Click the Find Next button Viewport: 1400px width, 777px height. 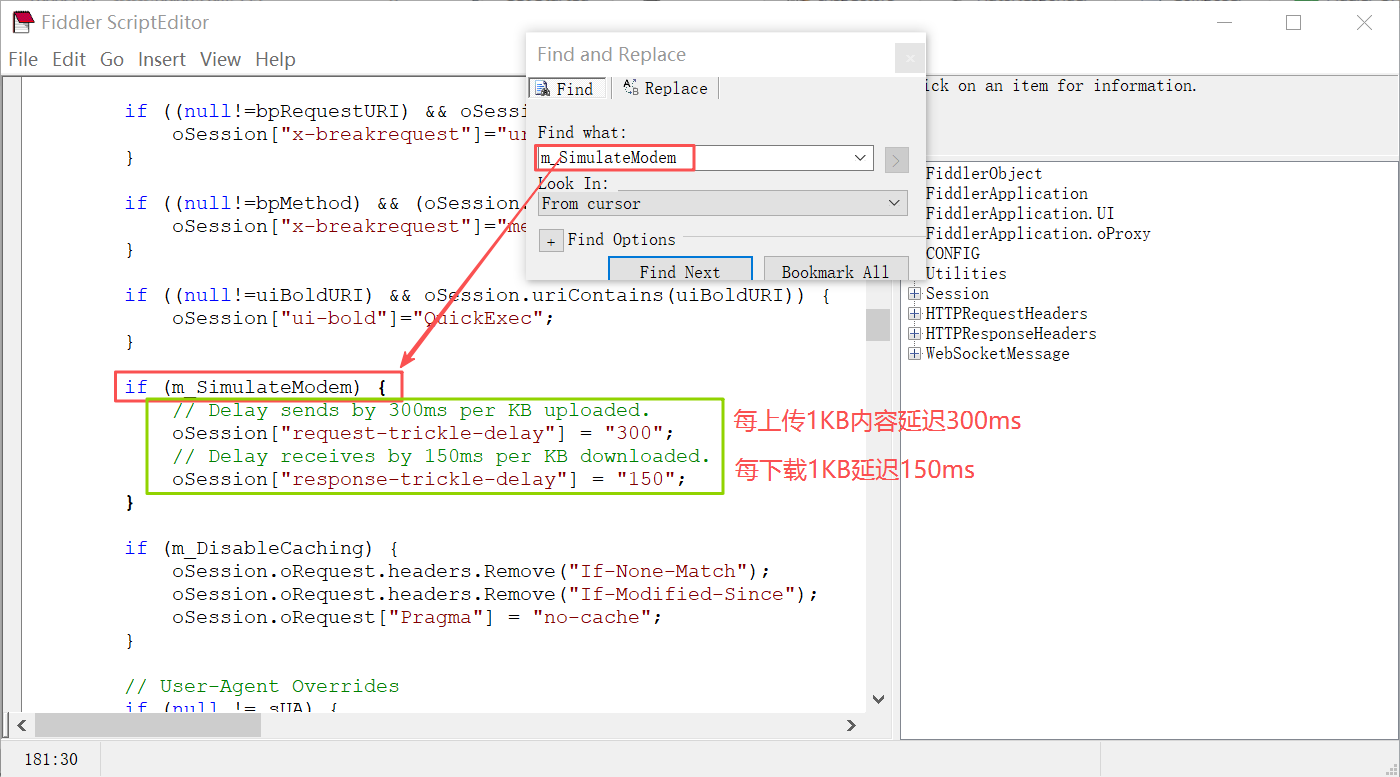(x=680, y=270)
